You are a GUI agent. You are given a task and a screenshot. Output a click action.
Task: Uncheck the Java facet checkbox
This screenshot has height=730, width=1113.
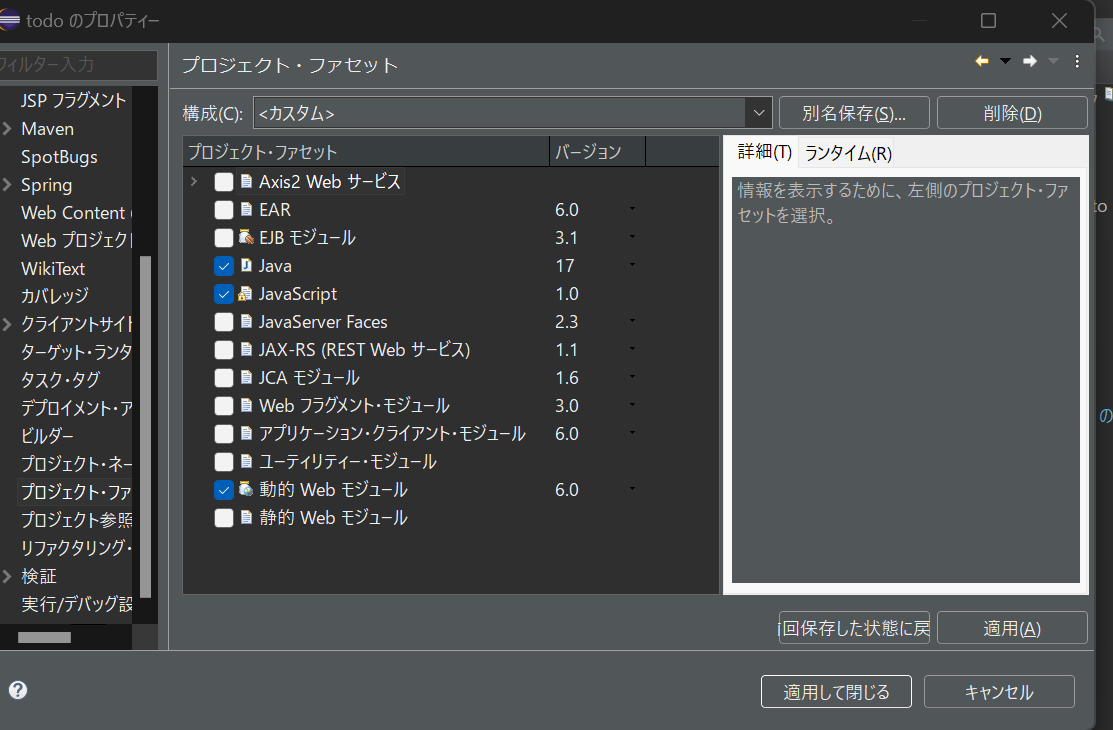pos(224,266)
